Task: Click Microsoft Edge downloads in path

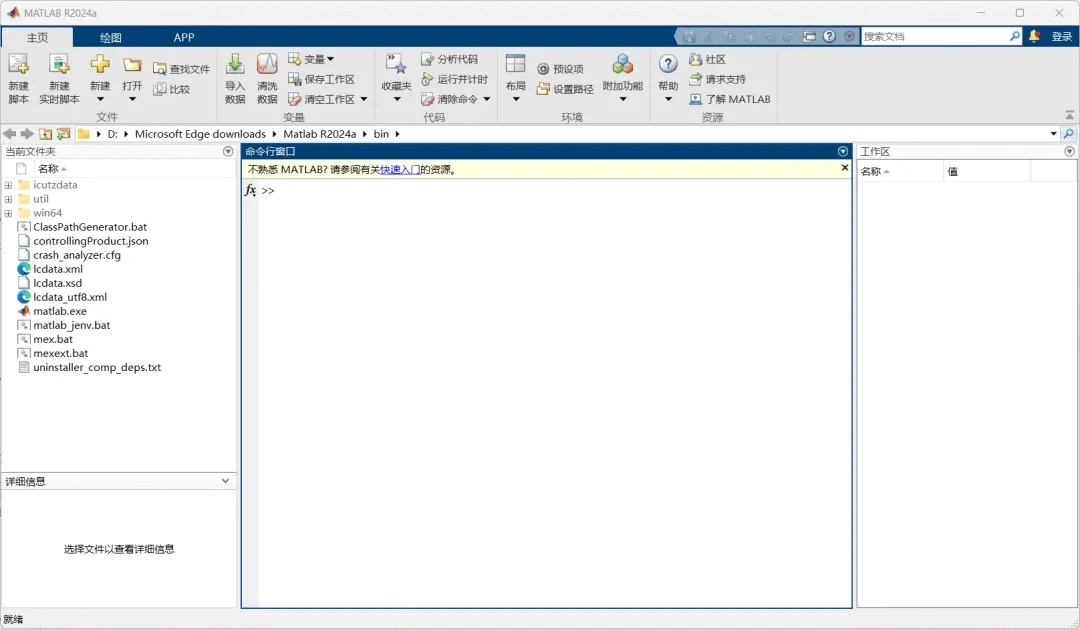Action: tap(200, 134)
